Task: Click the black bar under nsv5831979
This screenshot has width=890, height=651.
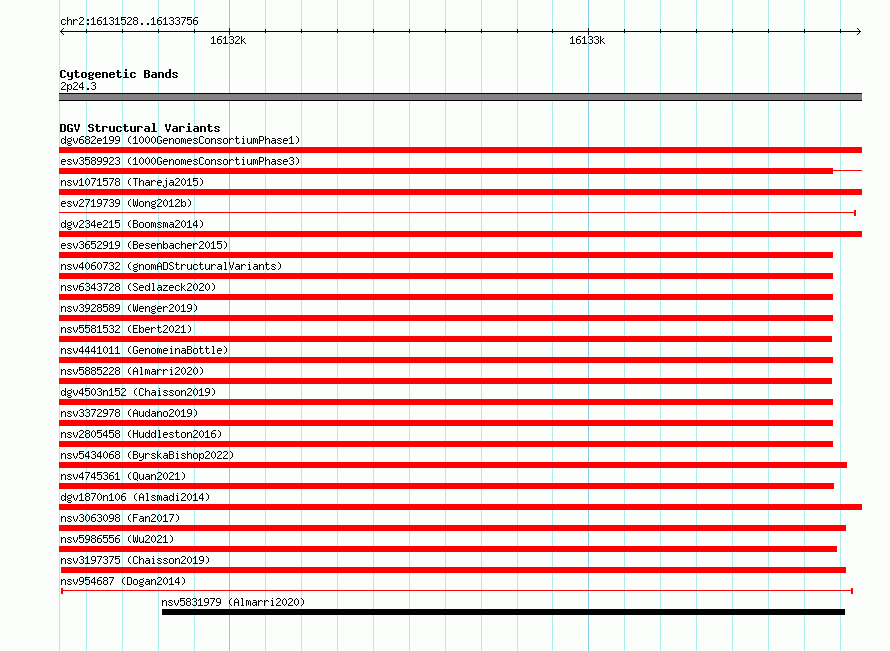Action: (503, 612)
